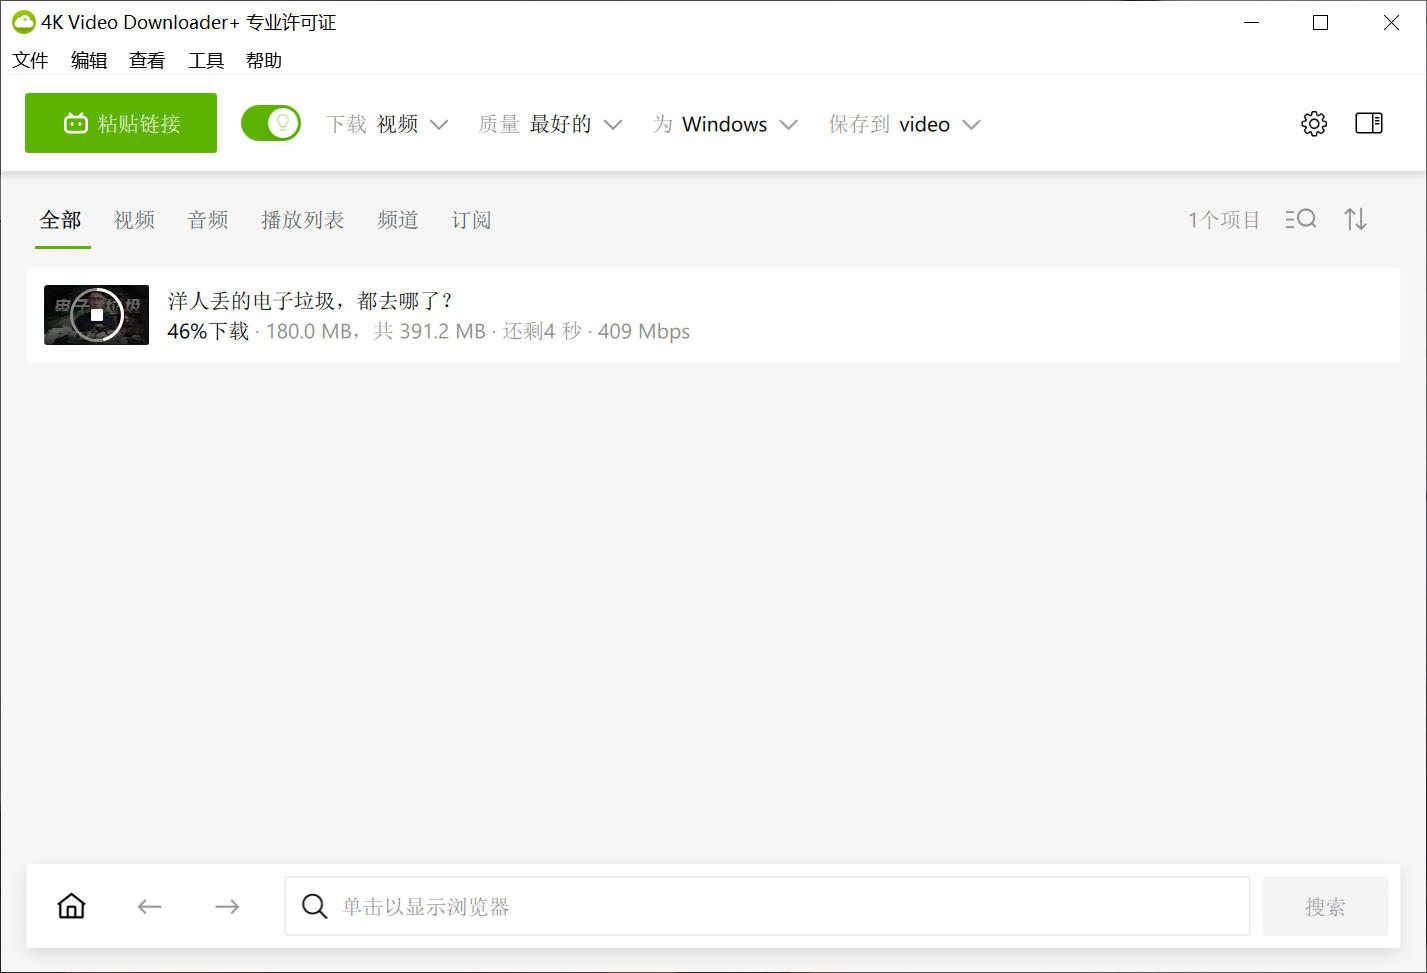Viewport: 1427px width, 973px height.
Task: Go to browser home icon
Action: tap(72, 906)
